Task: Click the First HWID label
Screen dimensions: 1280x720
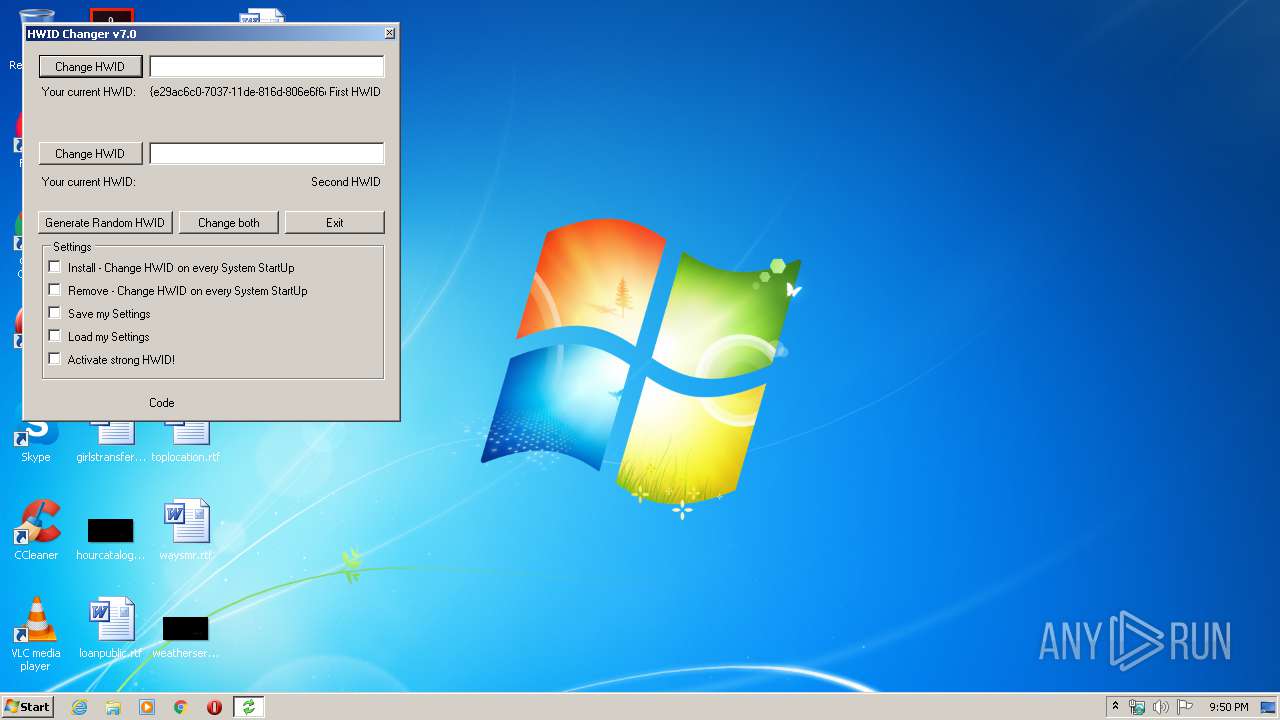Action: [x=355, y=92]
